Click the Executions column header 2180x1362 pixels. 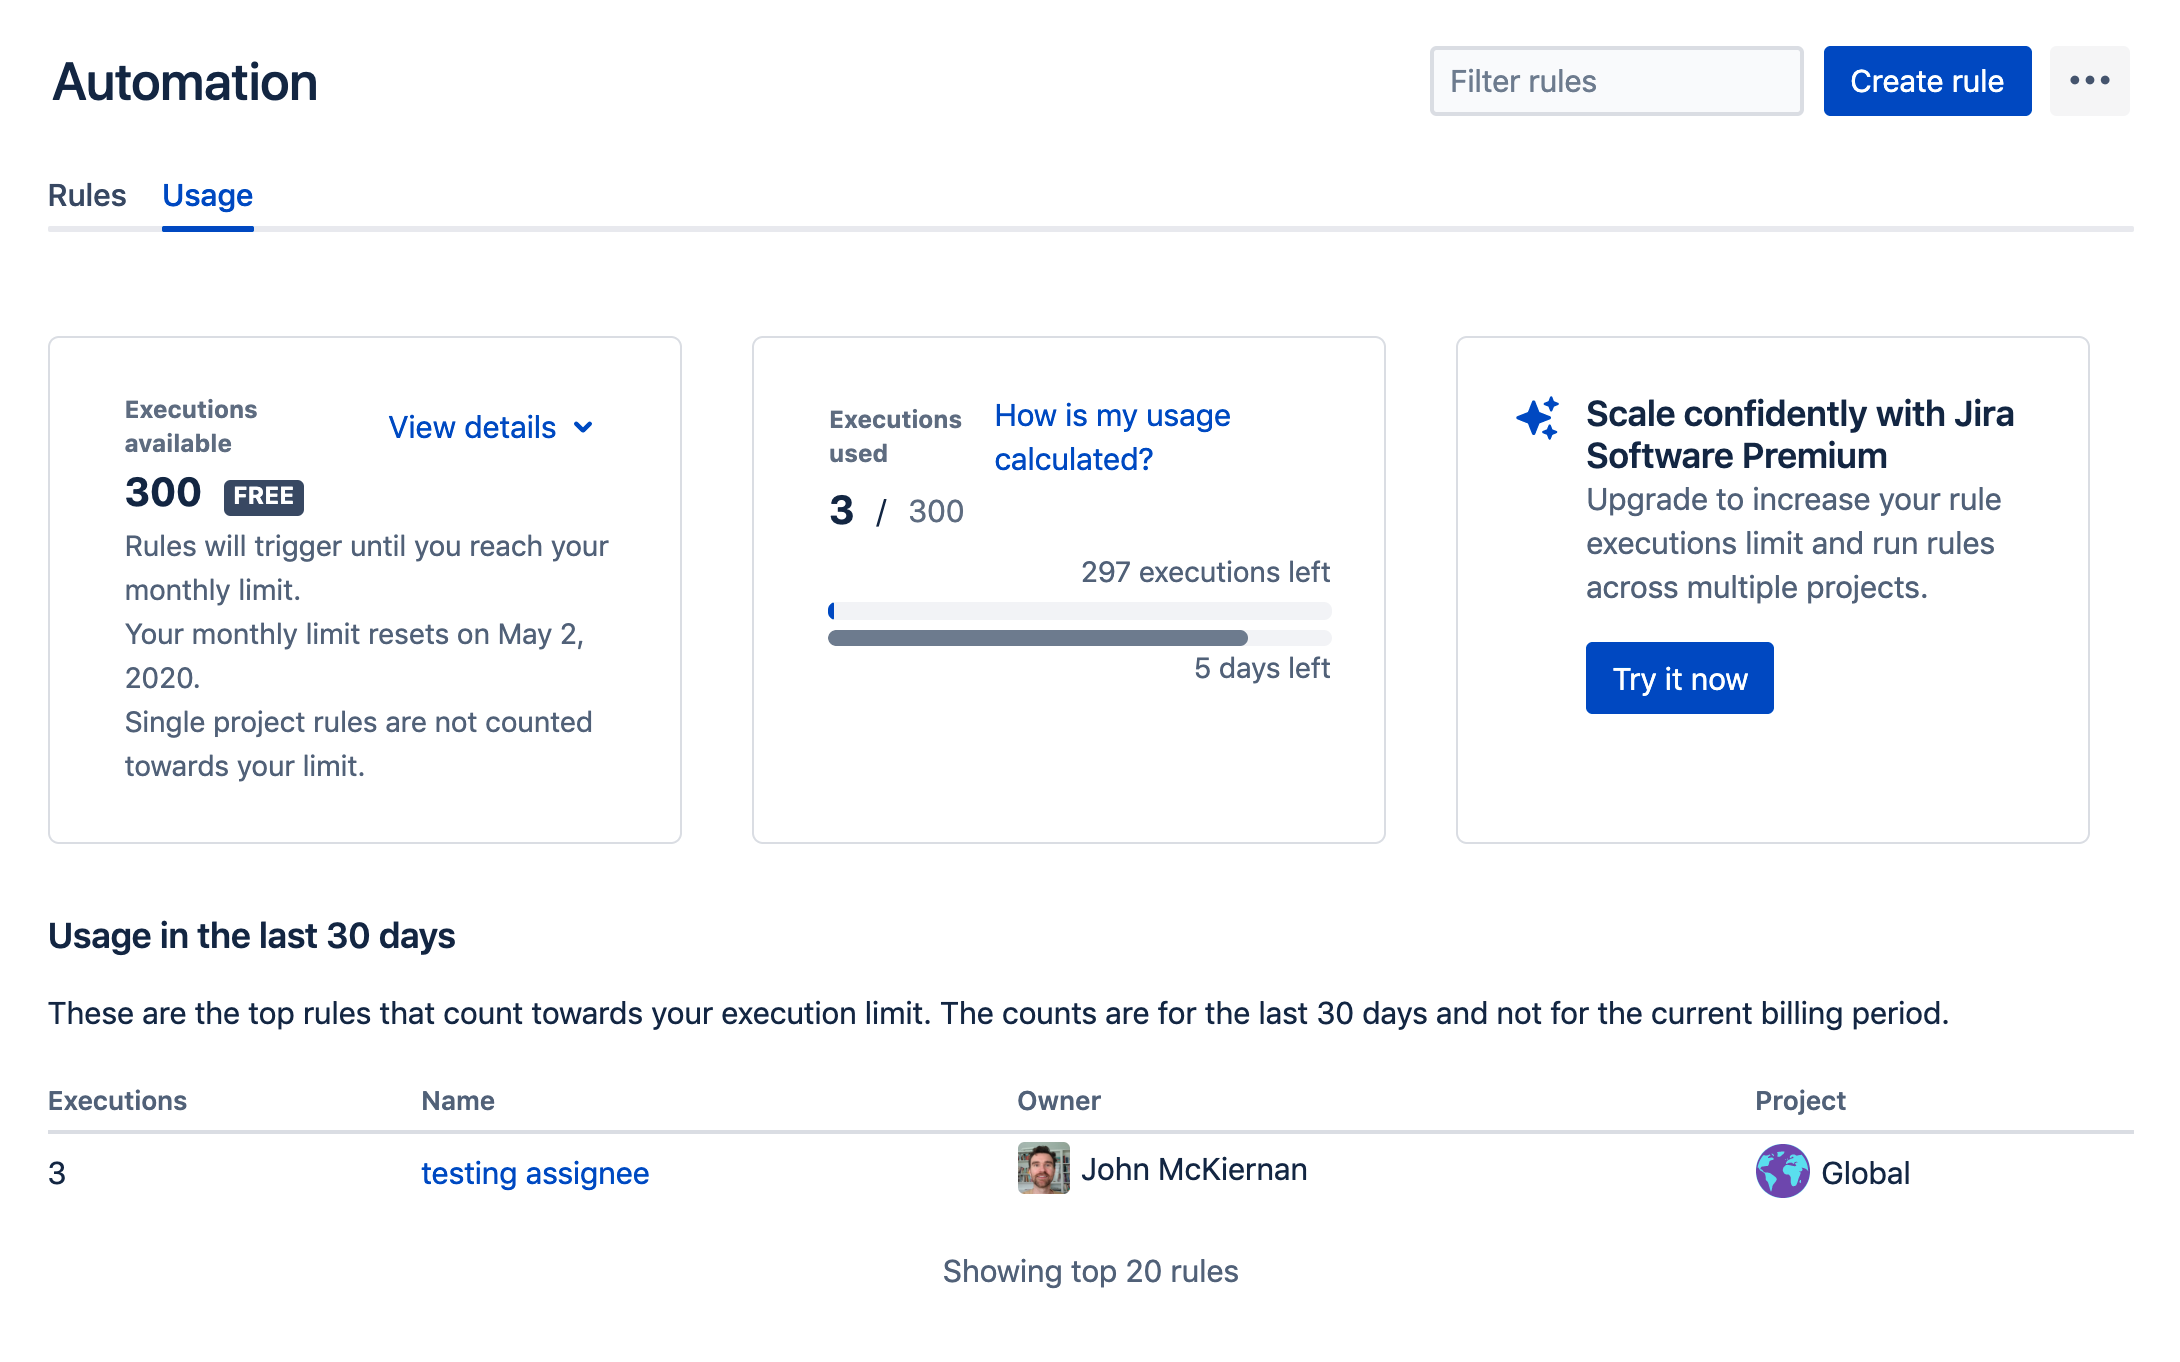pyautogui.click(x=117, y=1100)
